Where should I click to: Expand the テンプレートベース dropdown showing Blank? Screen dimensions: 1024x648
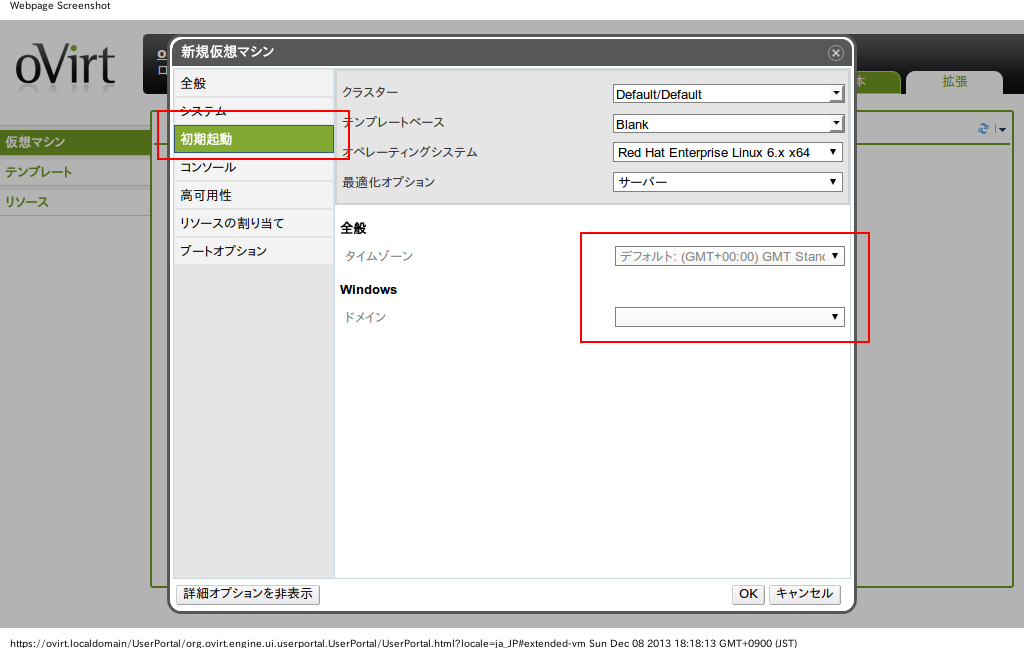click(728, 124)
